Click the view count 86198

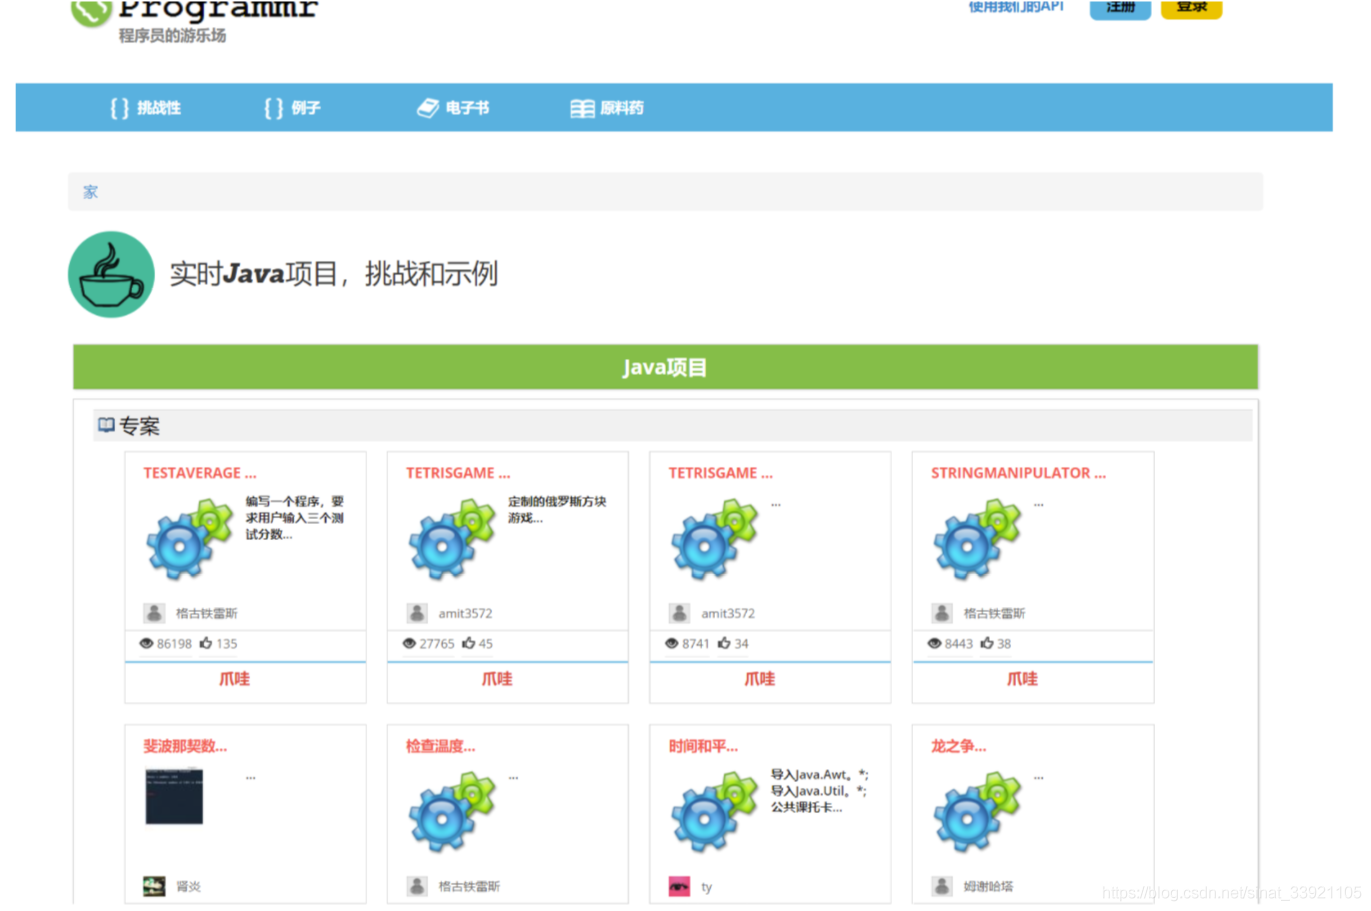pyautogui.click(x=174, y=643)
